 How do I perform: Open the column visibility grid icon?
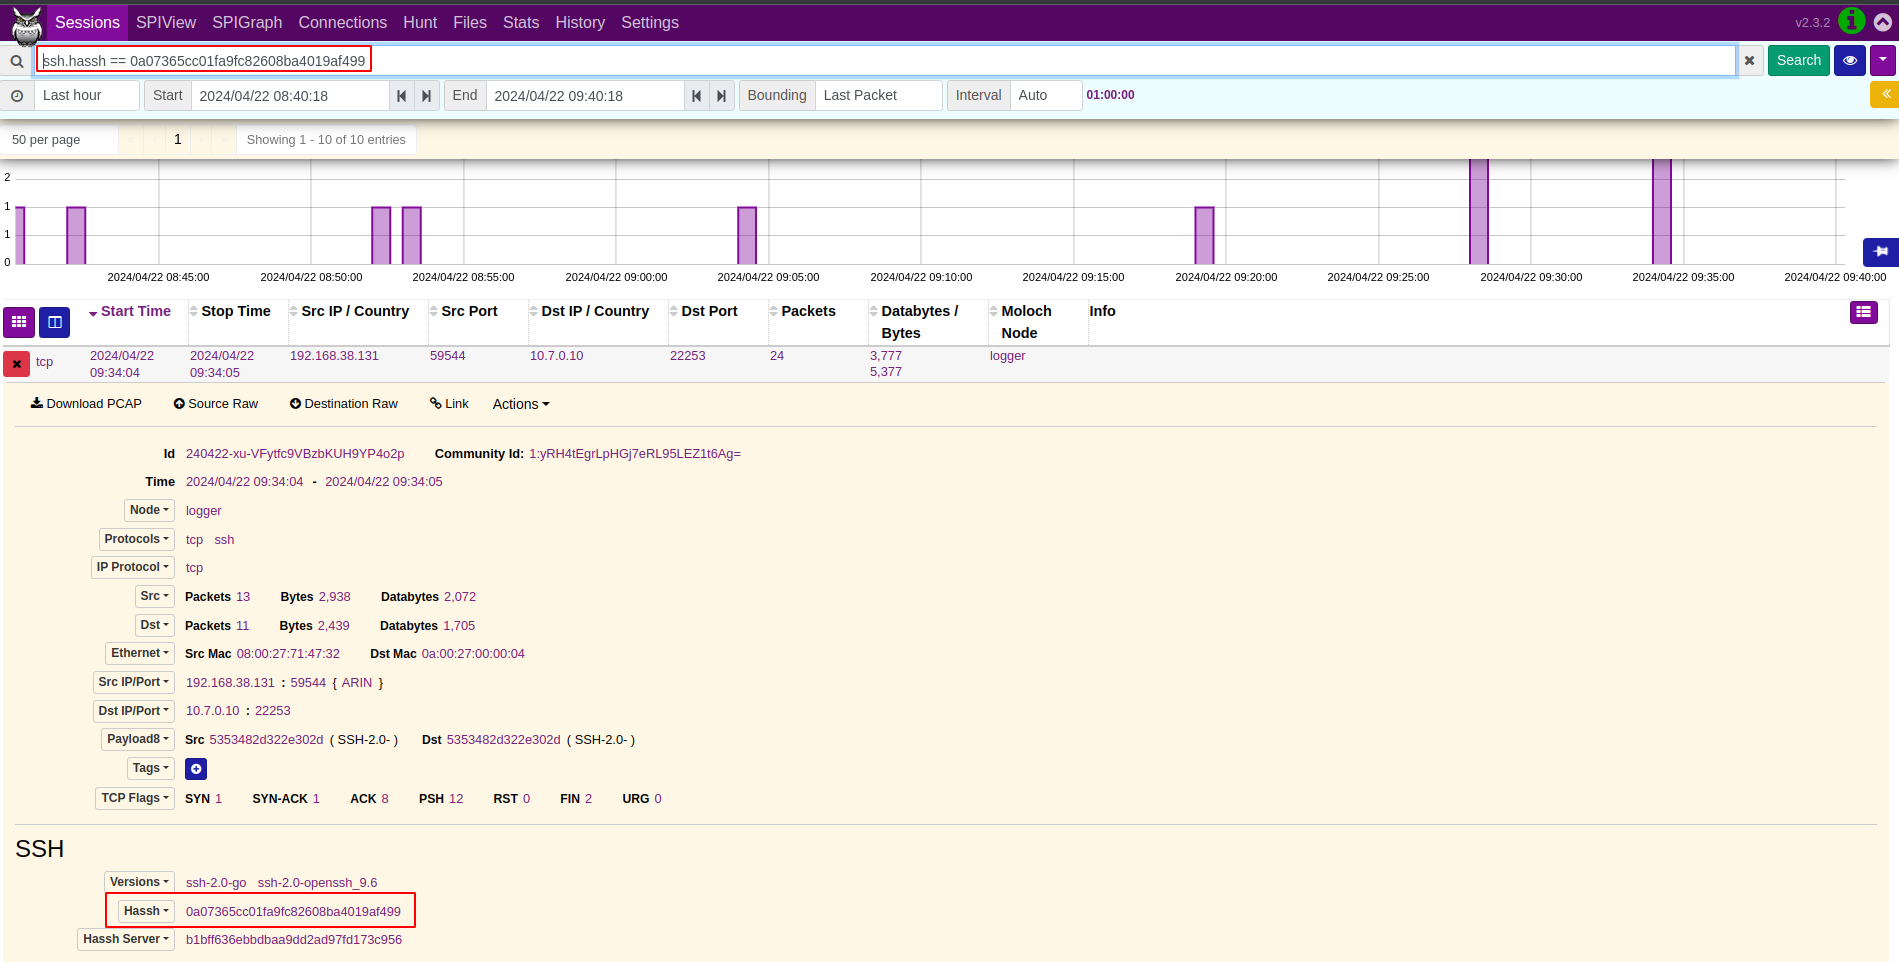click(x=19, y=322)
